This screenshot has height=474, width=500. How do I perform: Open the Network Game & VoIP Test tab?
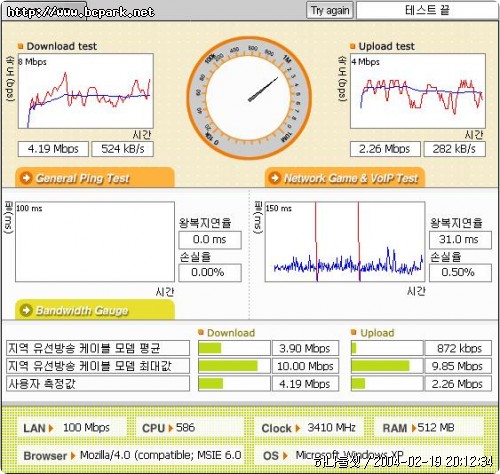pyautogui.click(x=345, y=178)
